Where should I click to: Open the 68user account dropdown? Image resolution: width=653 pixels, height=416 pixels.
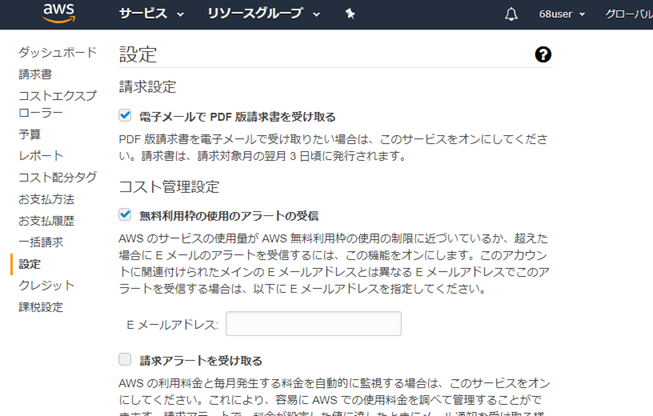(x=561, y=14)
